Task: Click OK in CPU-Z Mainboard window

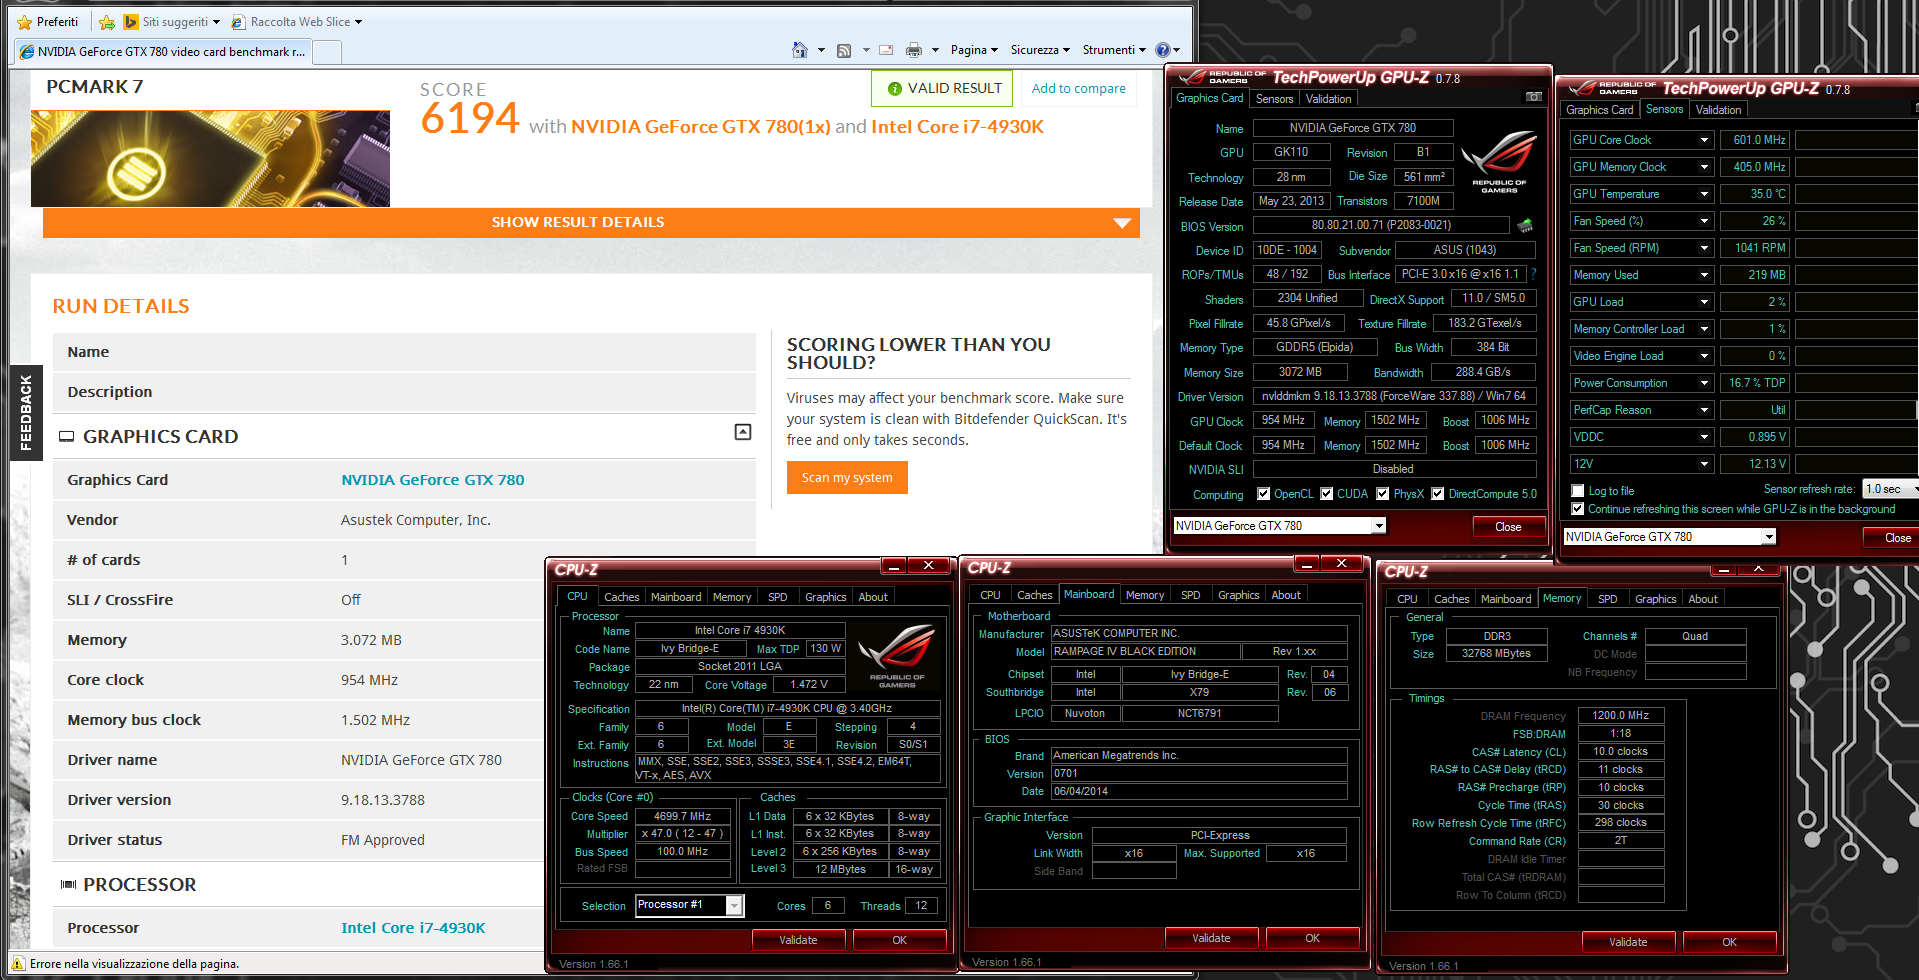Action: tap(1312, 938)
